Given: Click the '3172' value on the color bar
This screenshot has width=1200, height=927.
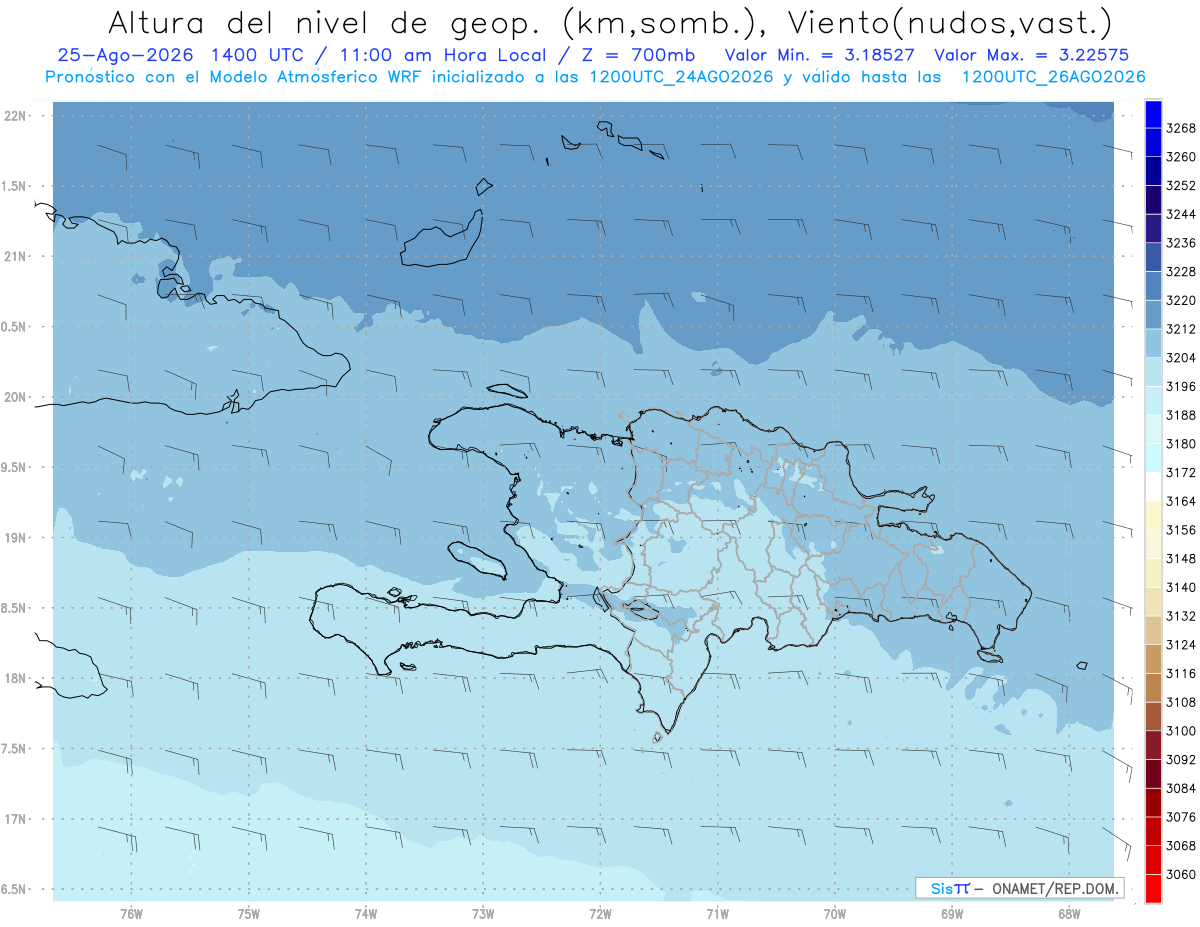Looking at the screenshot, I should click(x=1181, y=472).
